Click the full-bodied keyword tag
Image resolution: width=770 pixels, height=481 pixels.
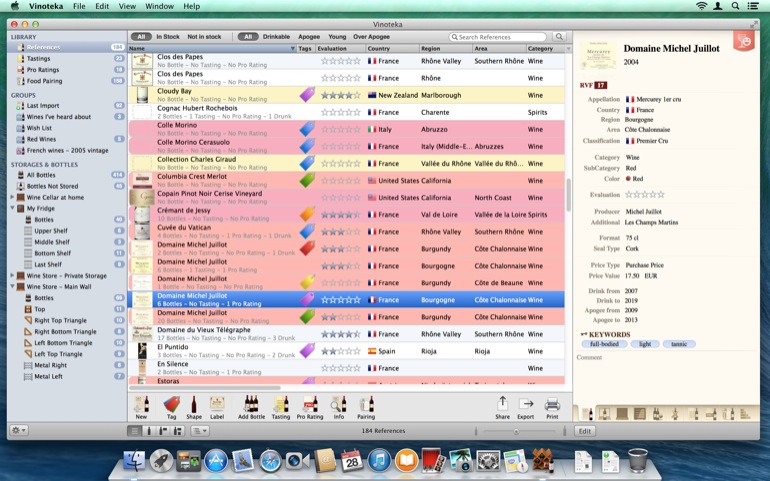tap(604, 344)
